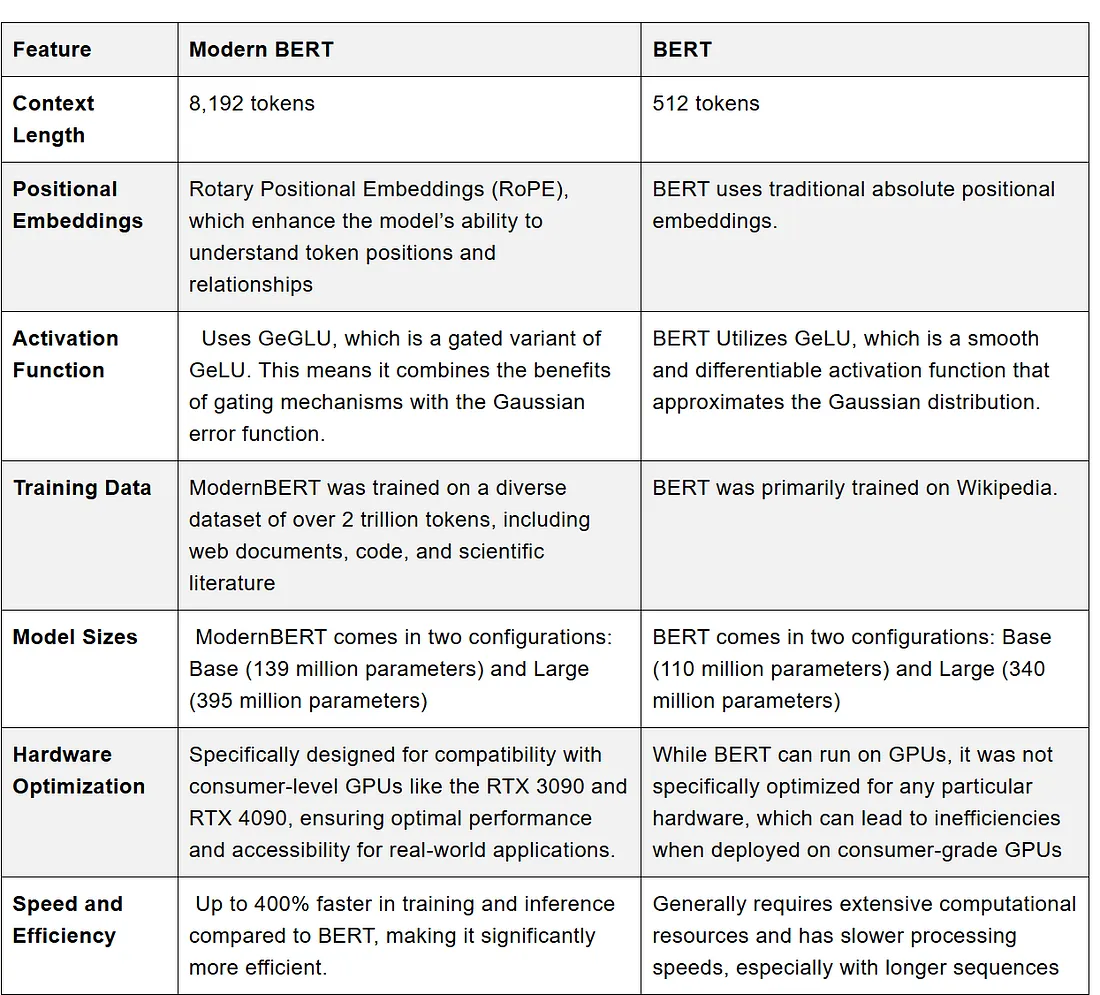Click the 2 trillion tokens description
Viewport: 1100px width, 995px height.
[x=409, y=536]
